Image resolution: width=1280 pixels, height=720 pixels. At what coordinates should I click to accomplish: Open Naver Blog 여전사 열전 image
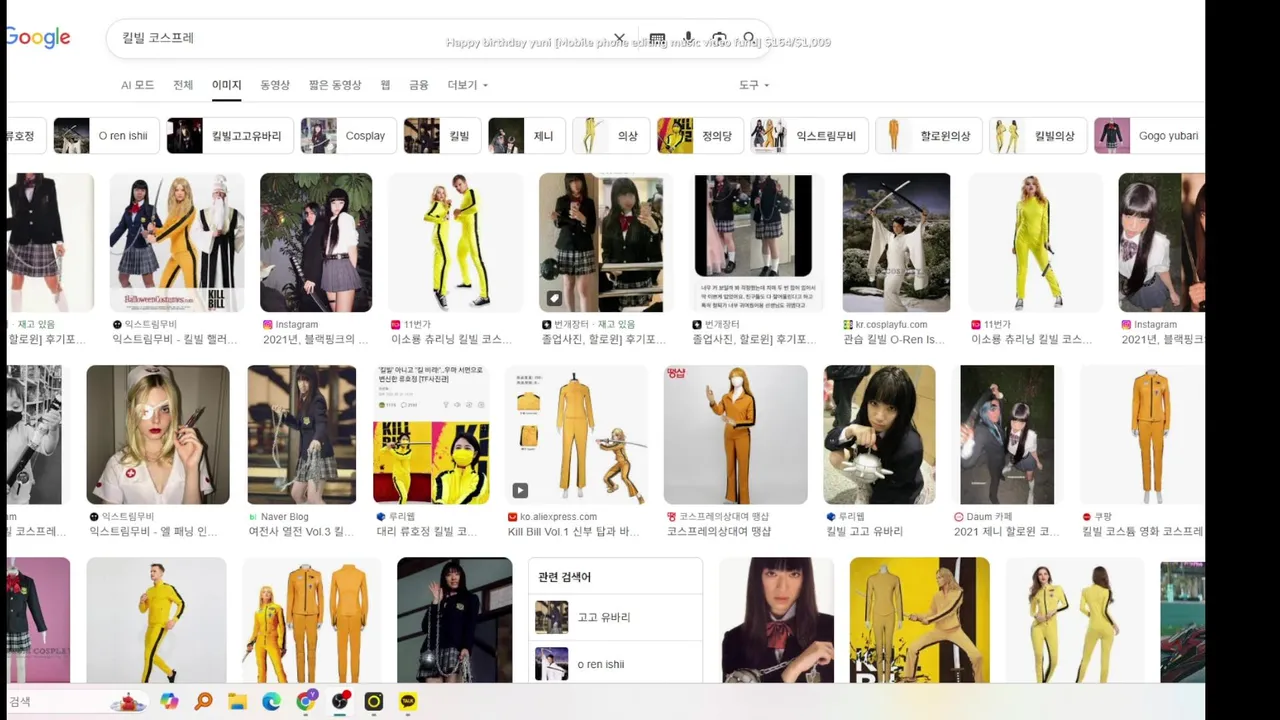point(301,434)
